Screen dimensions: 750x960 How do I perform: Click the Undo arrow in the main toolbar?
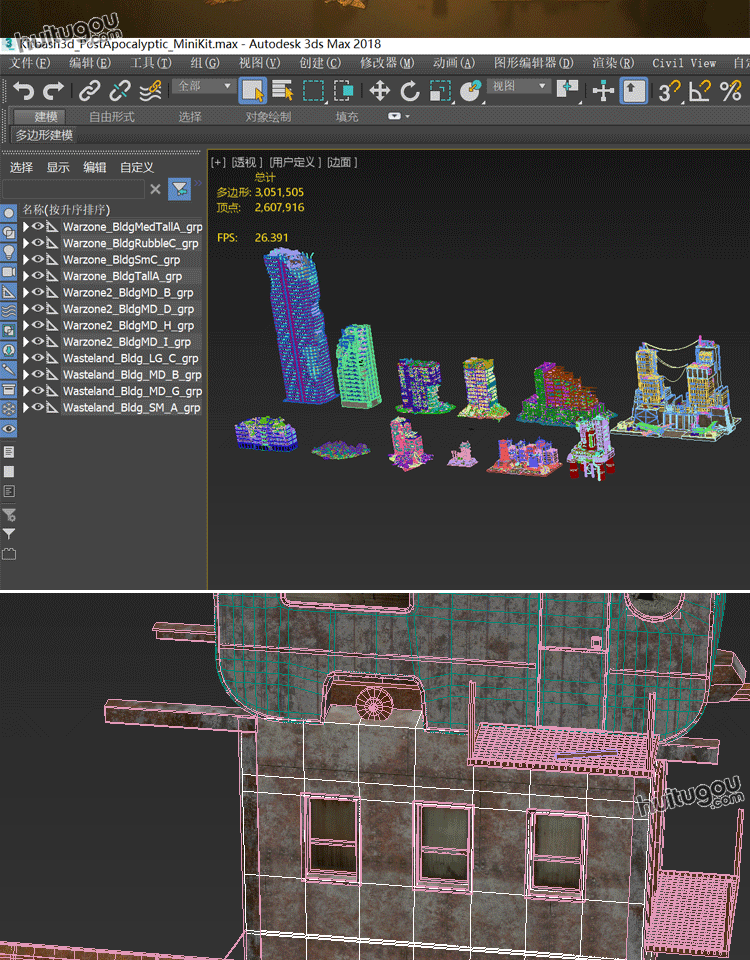coord(23,91)
